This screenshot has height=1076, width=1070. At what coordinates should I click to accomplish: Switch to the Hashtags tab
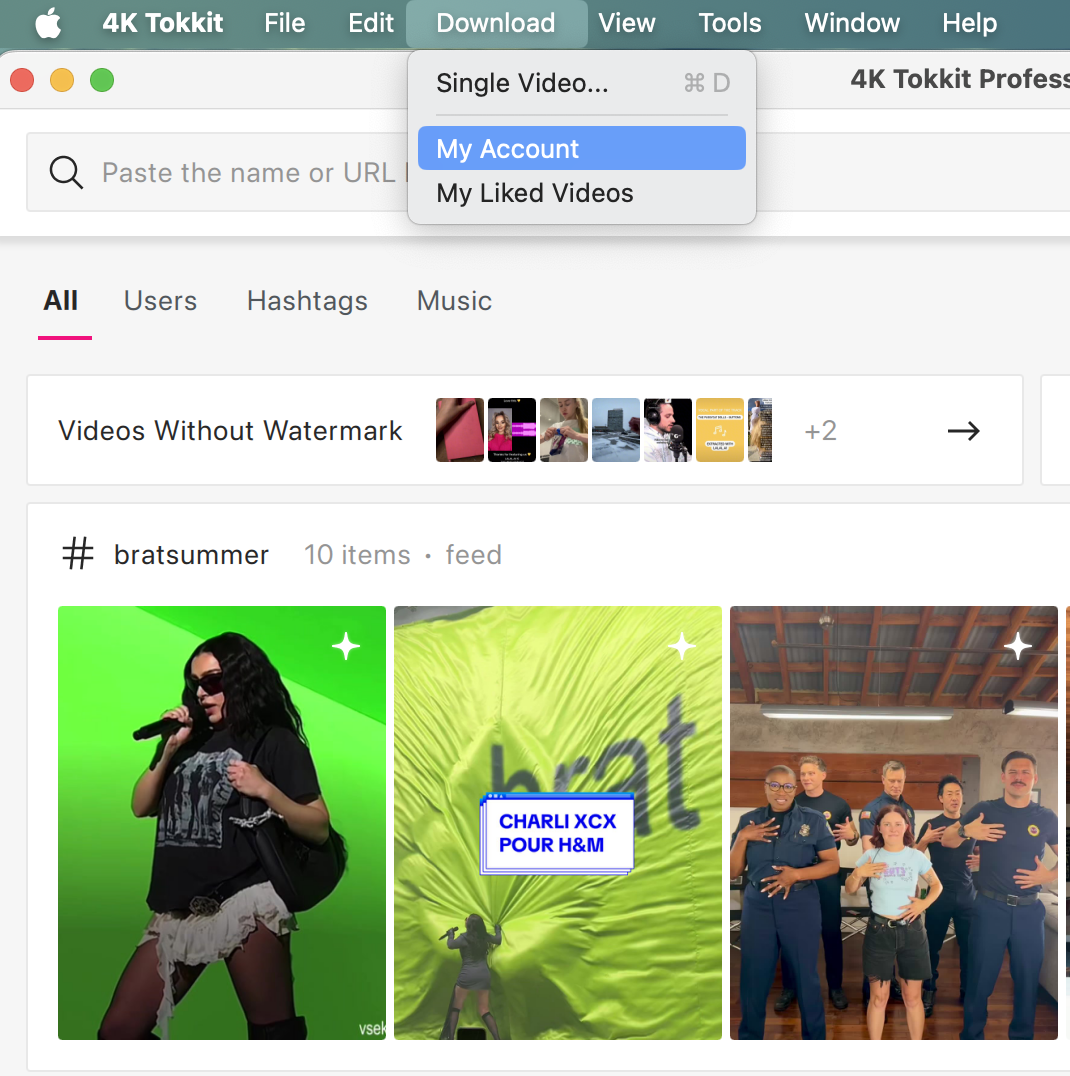[x=307, y=301]
